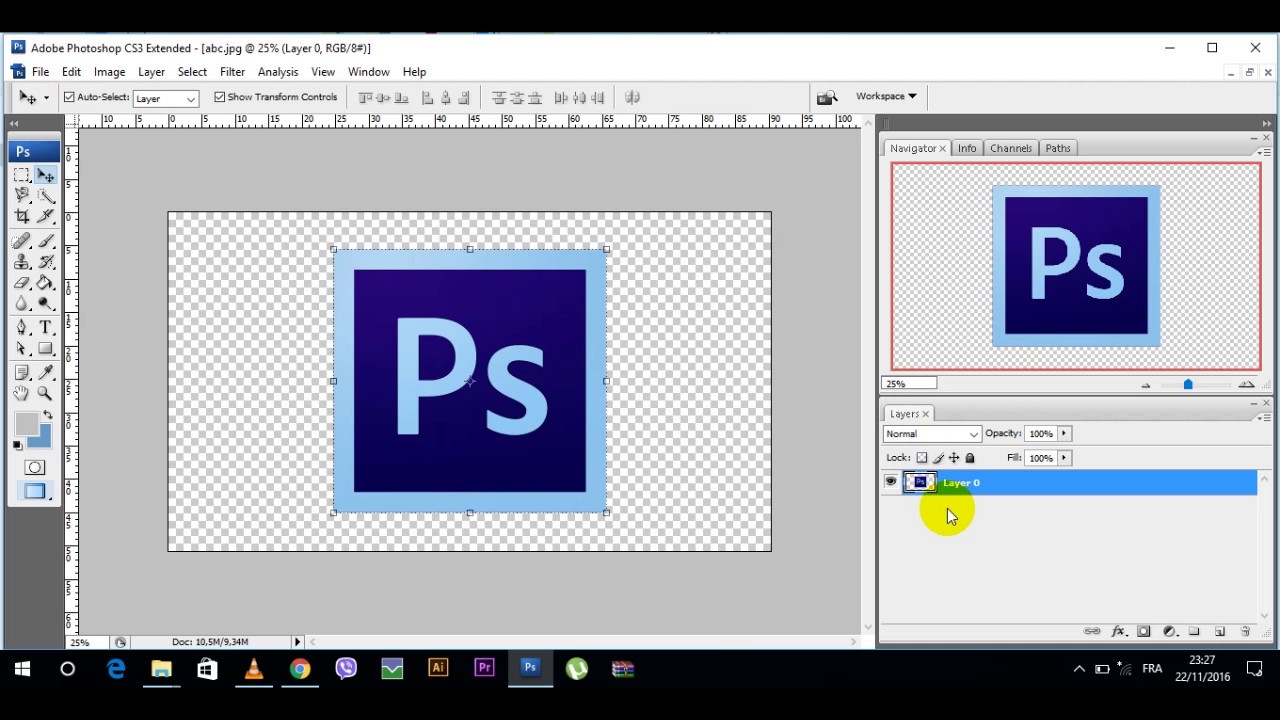Switch to the Paths tab
The width and height of the screenshot is (1280, 720).
[1058, 148]
